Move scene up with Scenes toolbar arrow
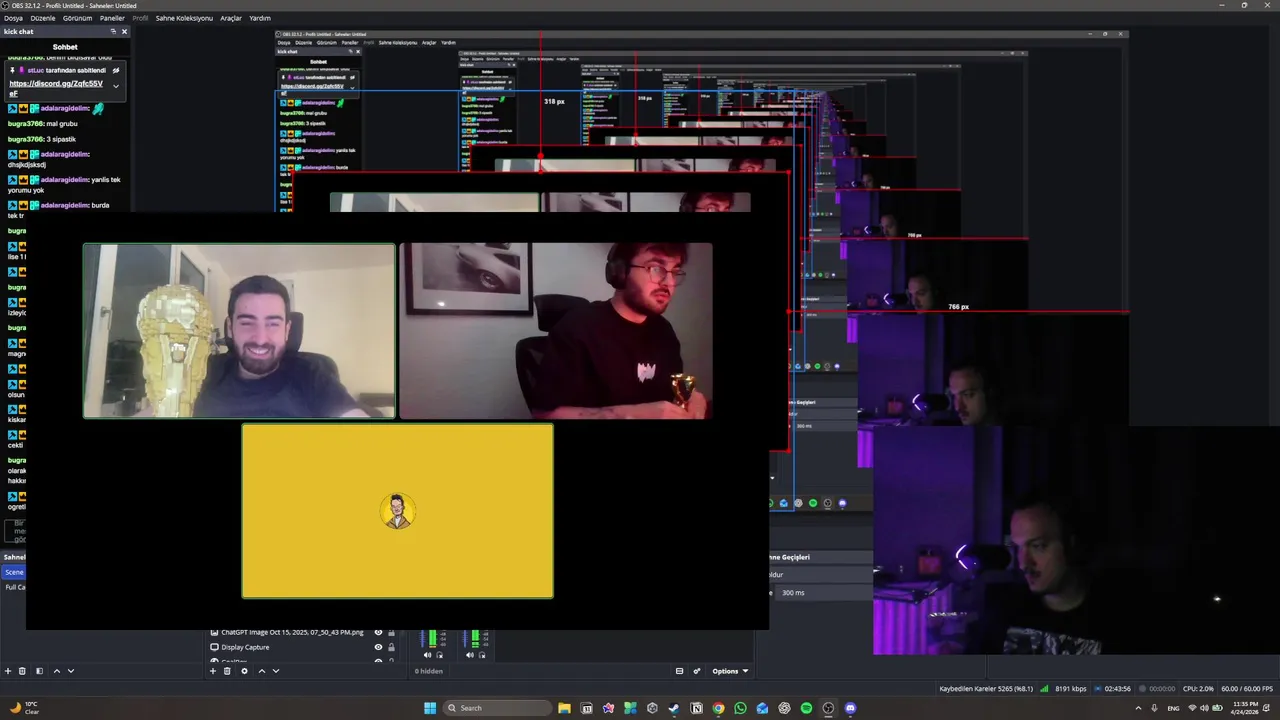This screenshot has width=1280, height=720. [56, 671]
